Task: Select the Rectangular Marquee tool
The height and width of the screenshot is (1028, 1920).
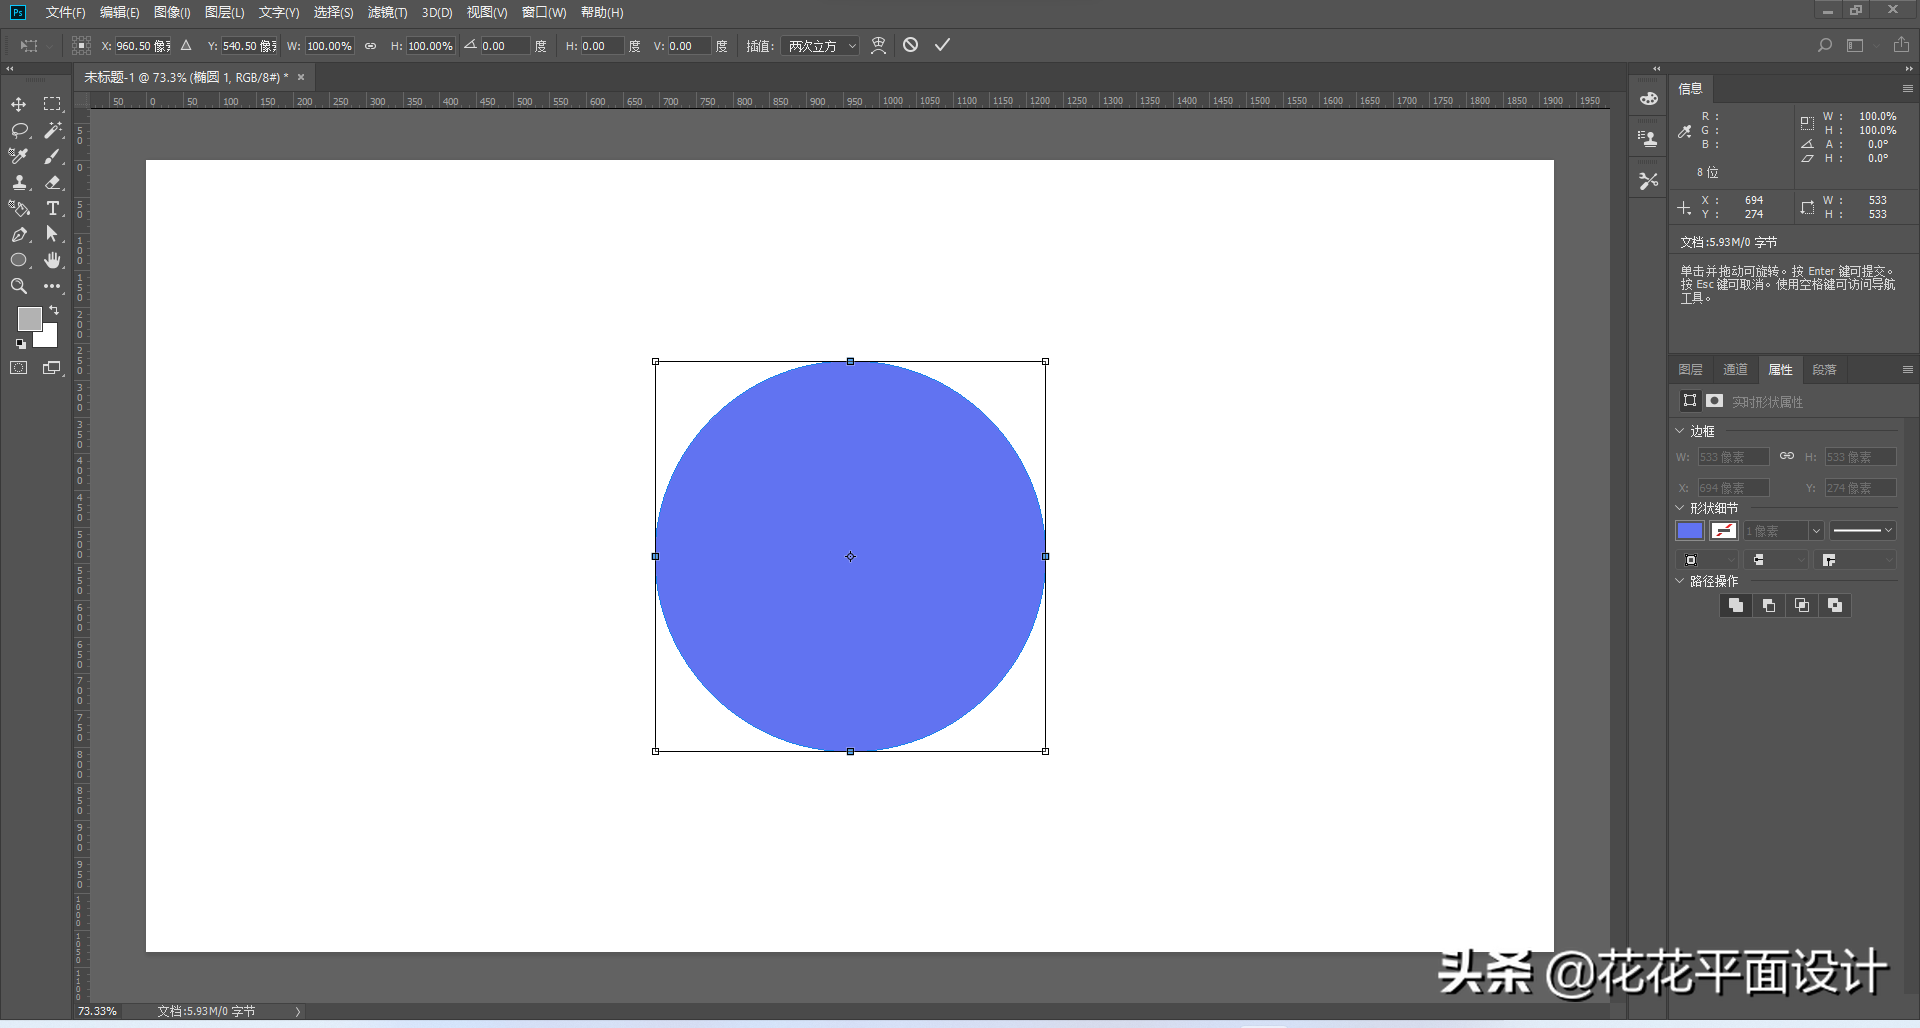Action: 53,104
